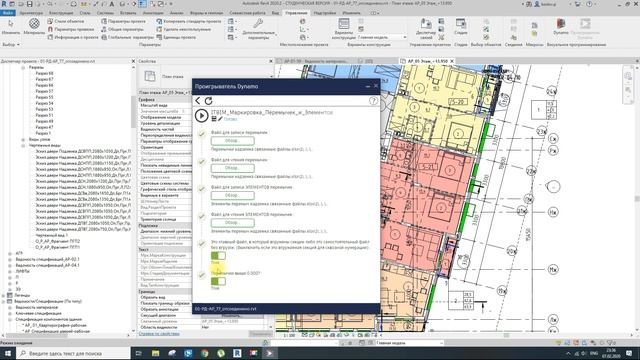Browse for 'Файл для записи ЭЛЕМЕНТОВ перемычек'
The width and height of the screenshot is (640, 360).
click(233, 196)
